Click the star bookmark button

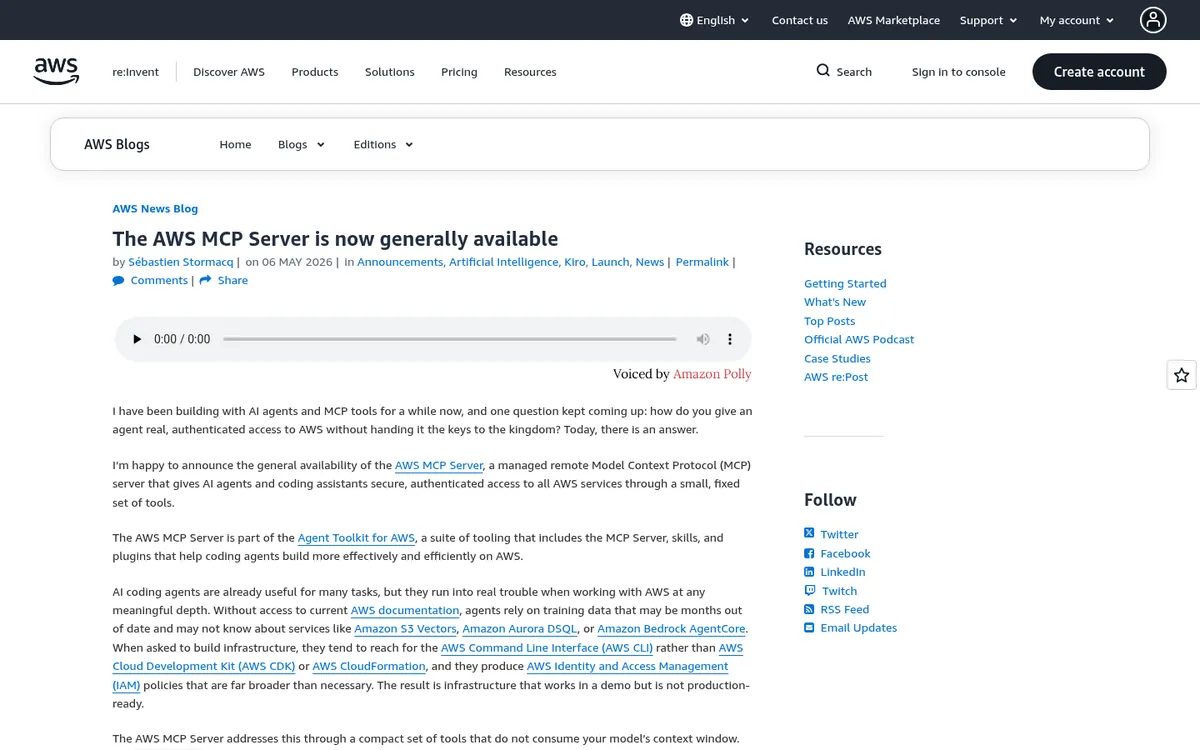pyautogui.click(x=1181, y=375)
